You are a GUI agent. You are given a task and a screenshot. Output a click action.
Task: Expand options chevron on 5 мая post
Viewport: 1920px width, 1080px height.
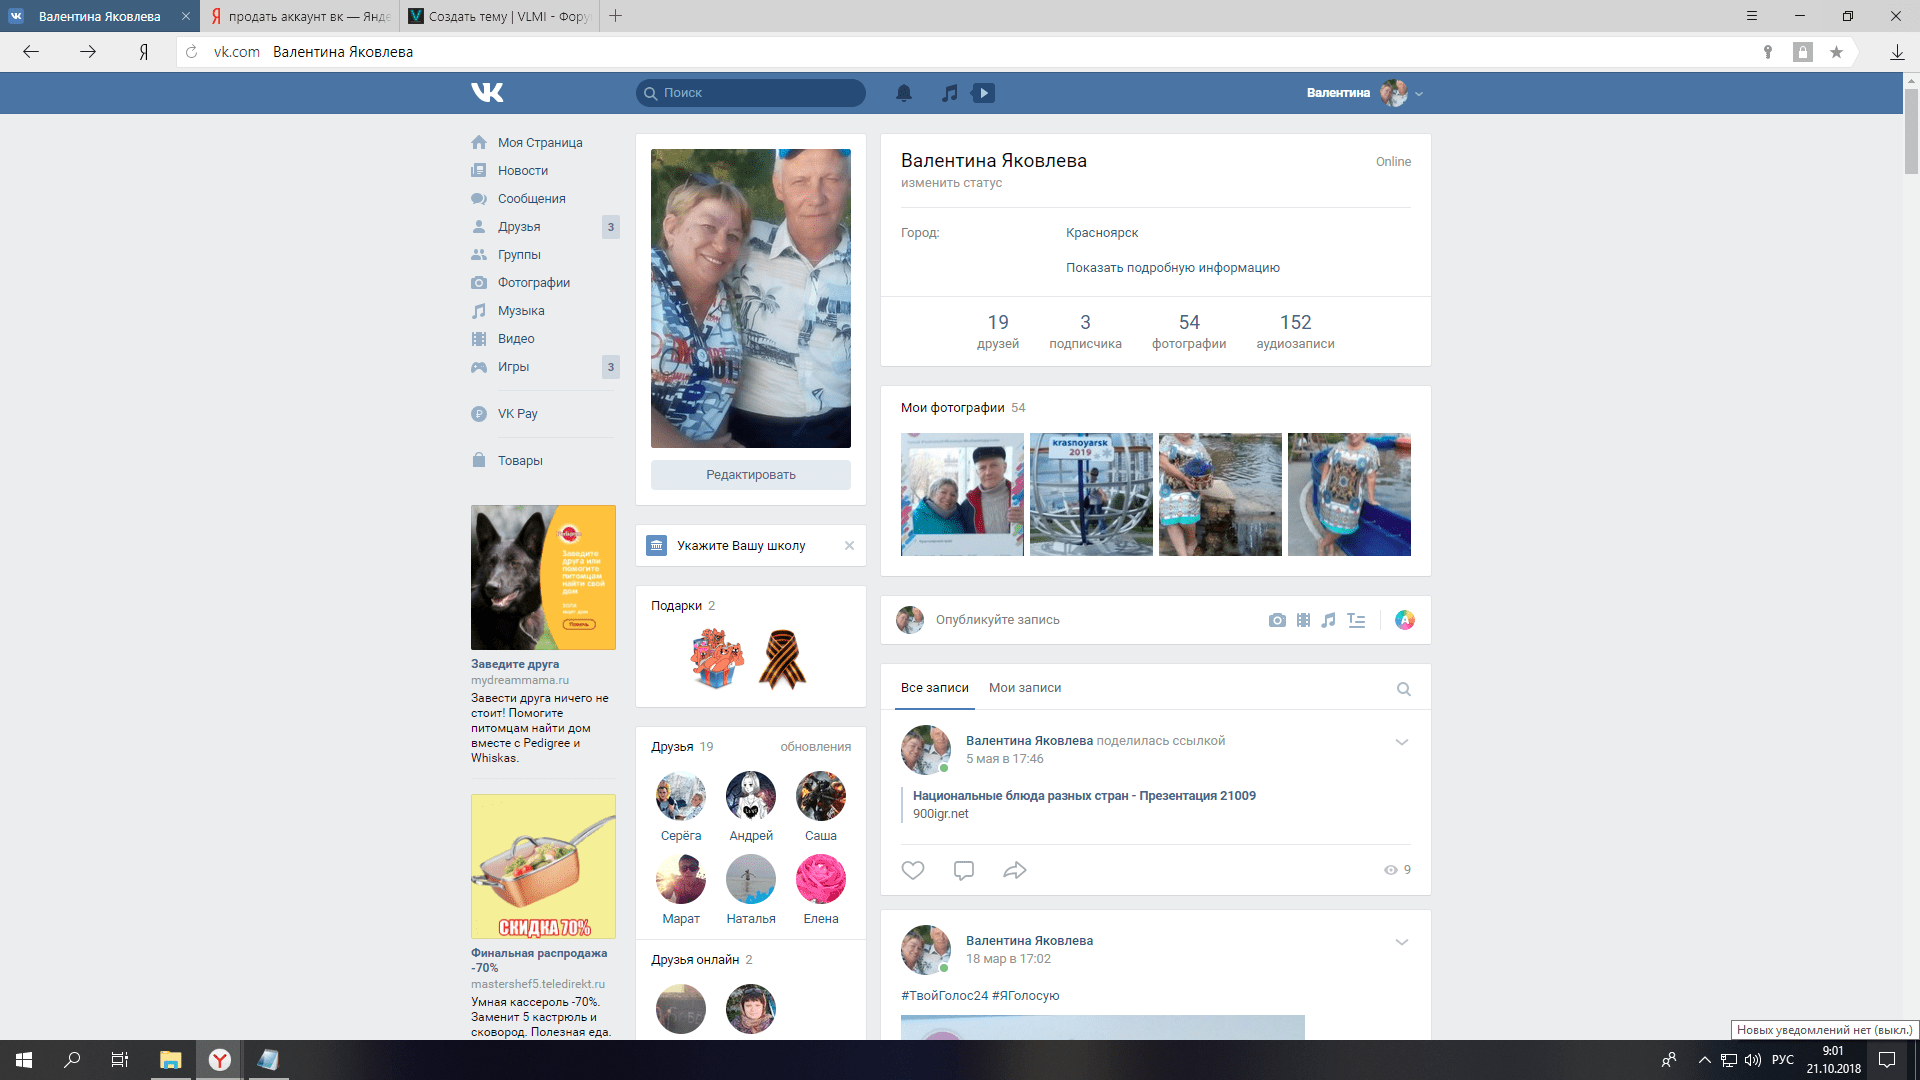point(1401,742)
